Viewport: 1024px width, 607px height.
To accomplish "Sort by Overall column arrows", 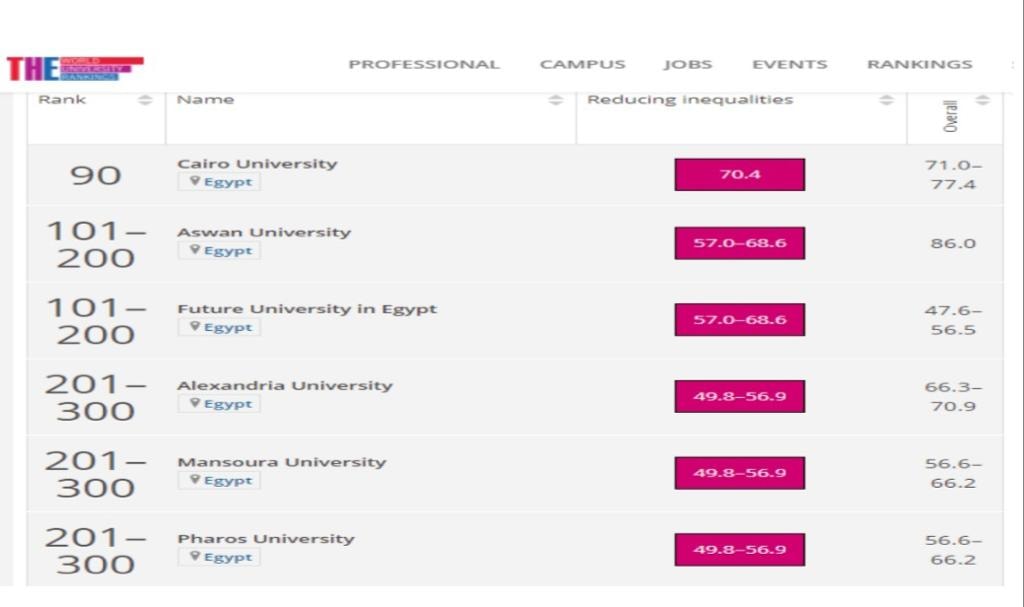I will [982, 100].
